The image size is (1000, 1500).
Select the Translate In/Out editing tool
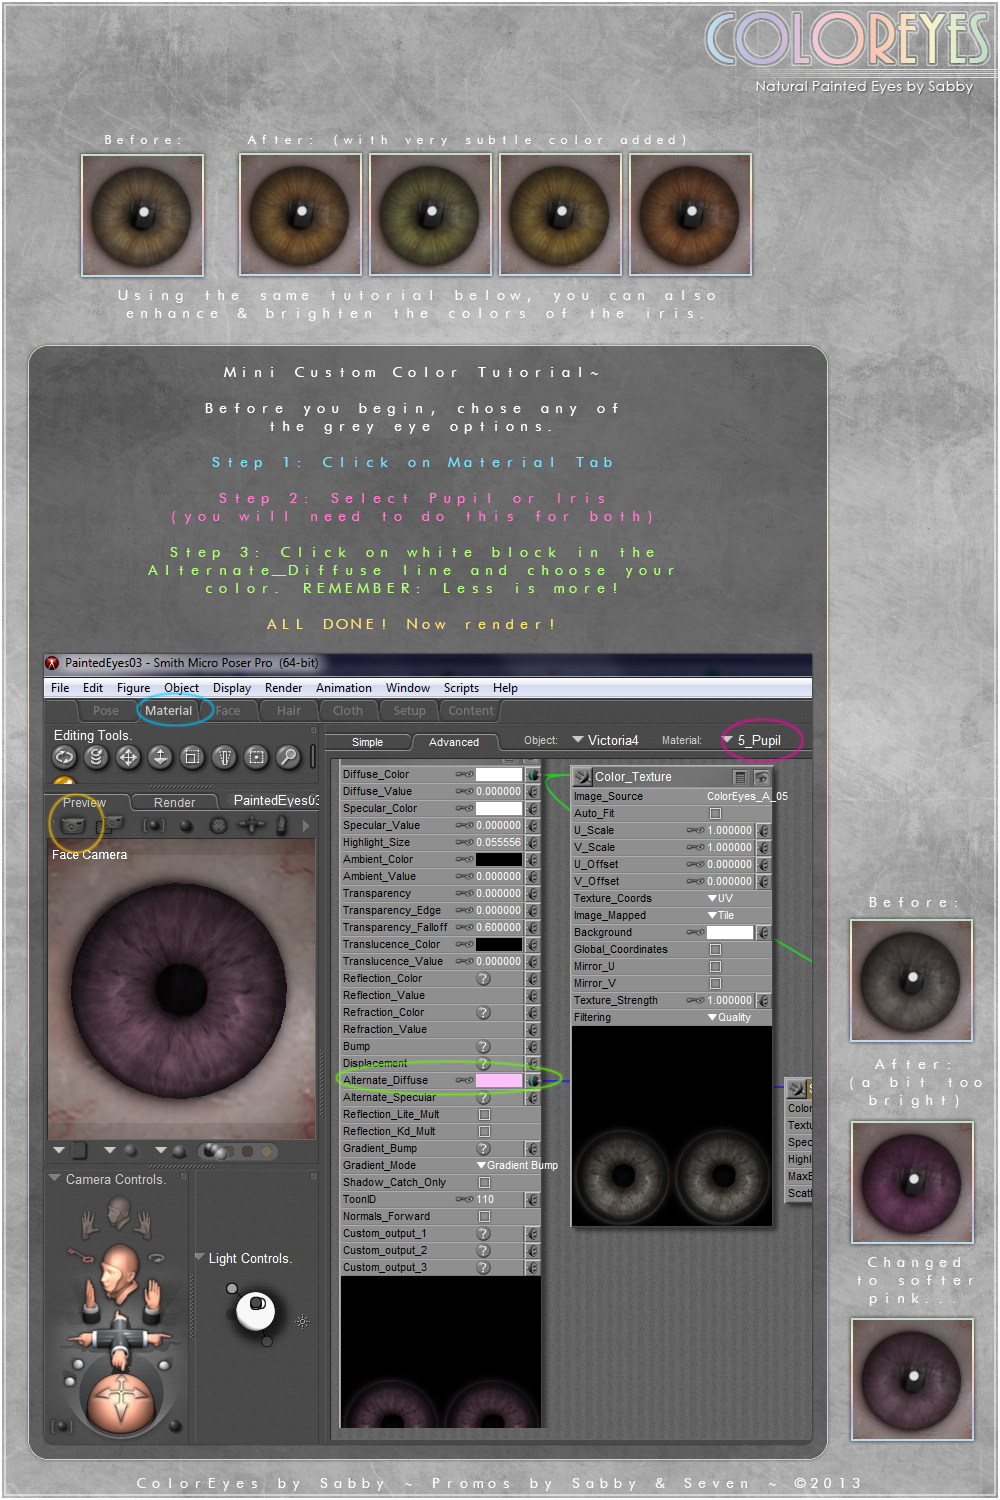point(160,757)
